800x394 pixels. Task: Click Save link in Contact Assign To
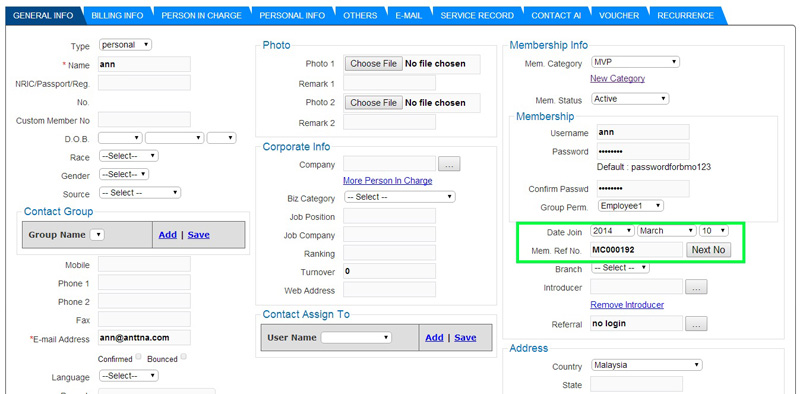click(465, 337)
